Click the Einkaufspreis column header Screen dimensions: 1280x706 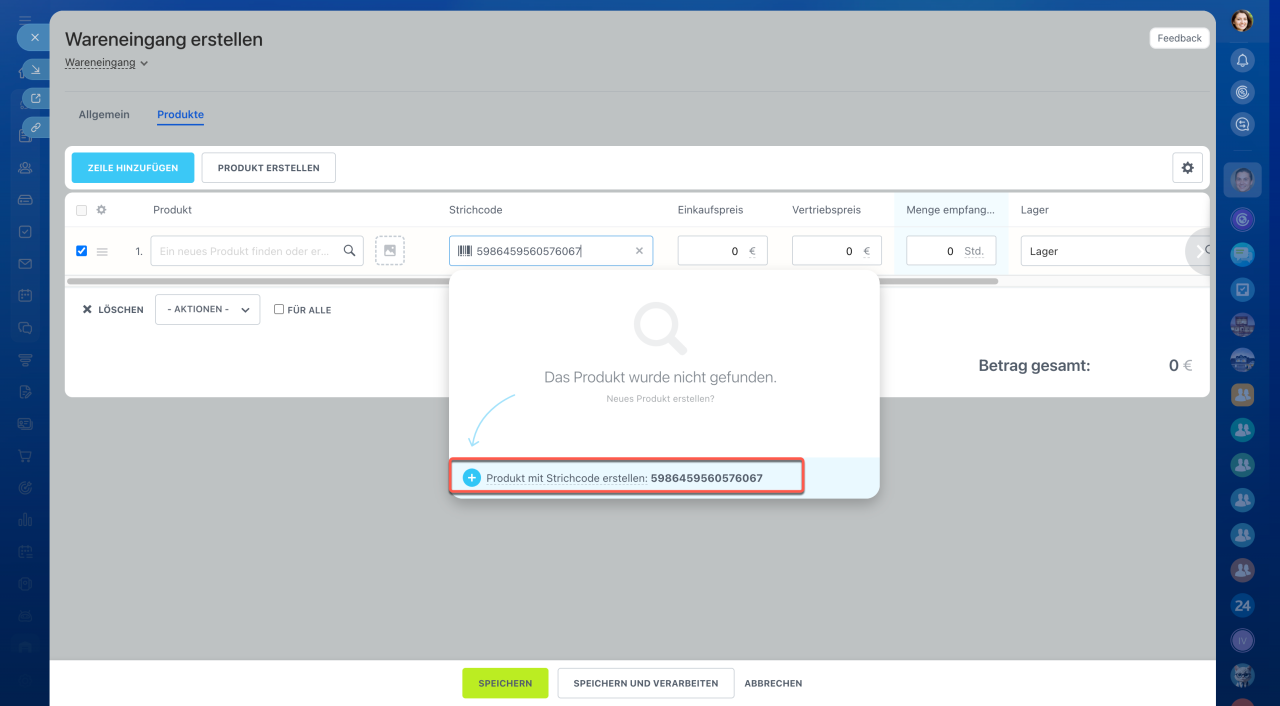[x=710, y=210]
